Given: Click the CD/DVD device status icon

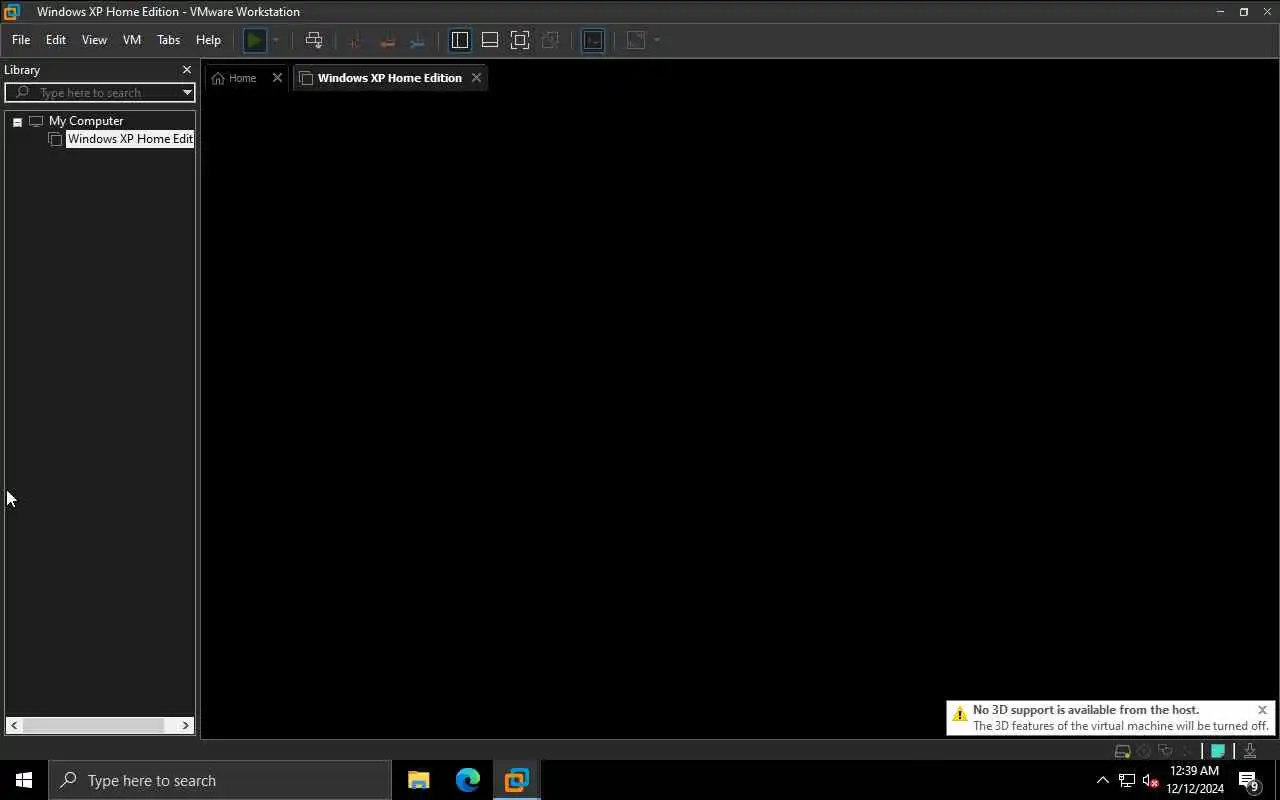Looking at the screenshot, I should point(1144,751).
